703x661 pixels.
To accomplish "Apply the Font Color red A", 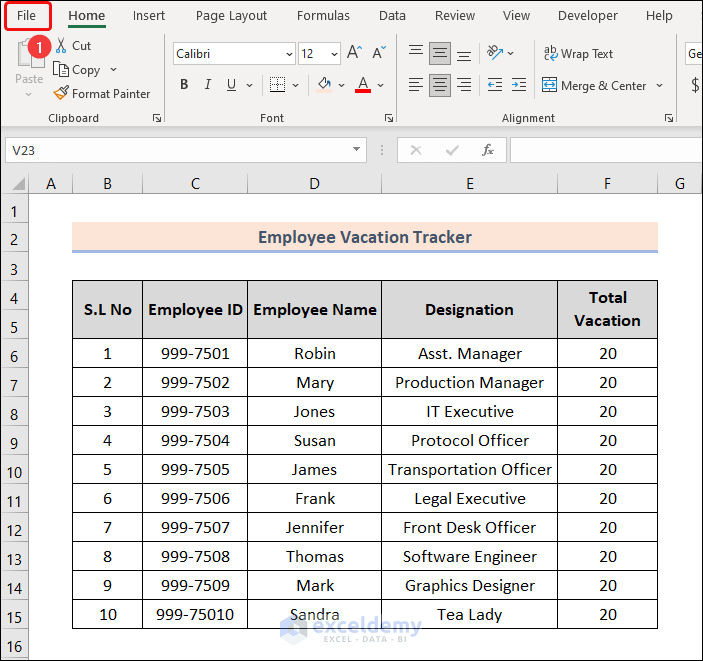I will [x=363, y=84].
